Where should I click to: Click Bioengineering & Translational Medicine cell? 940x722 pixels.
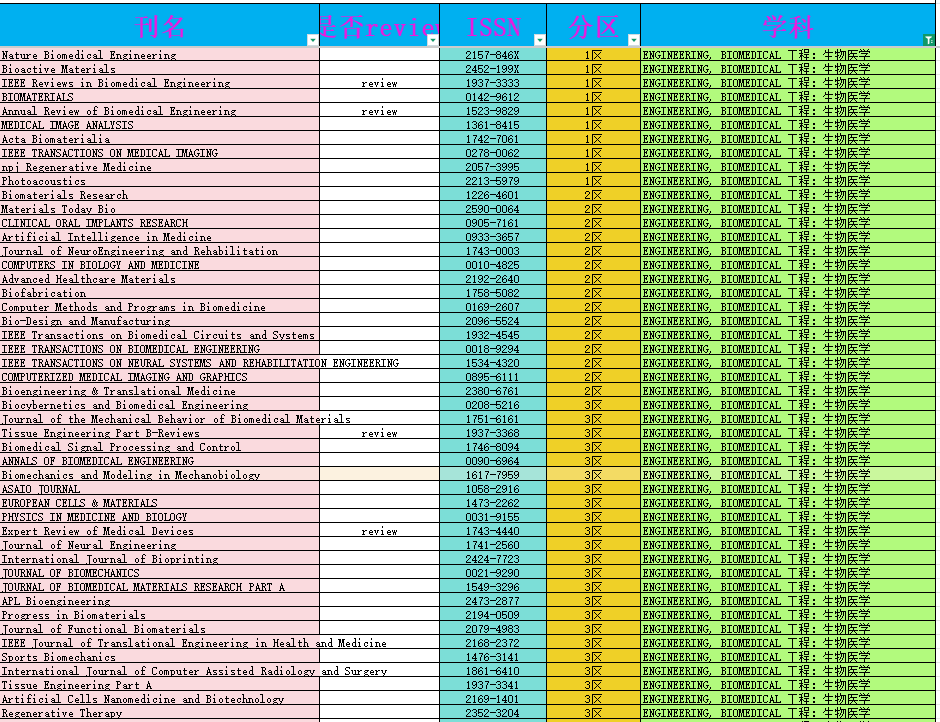[x=159, y=390]
